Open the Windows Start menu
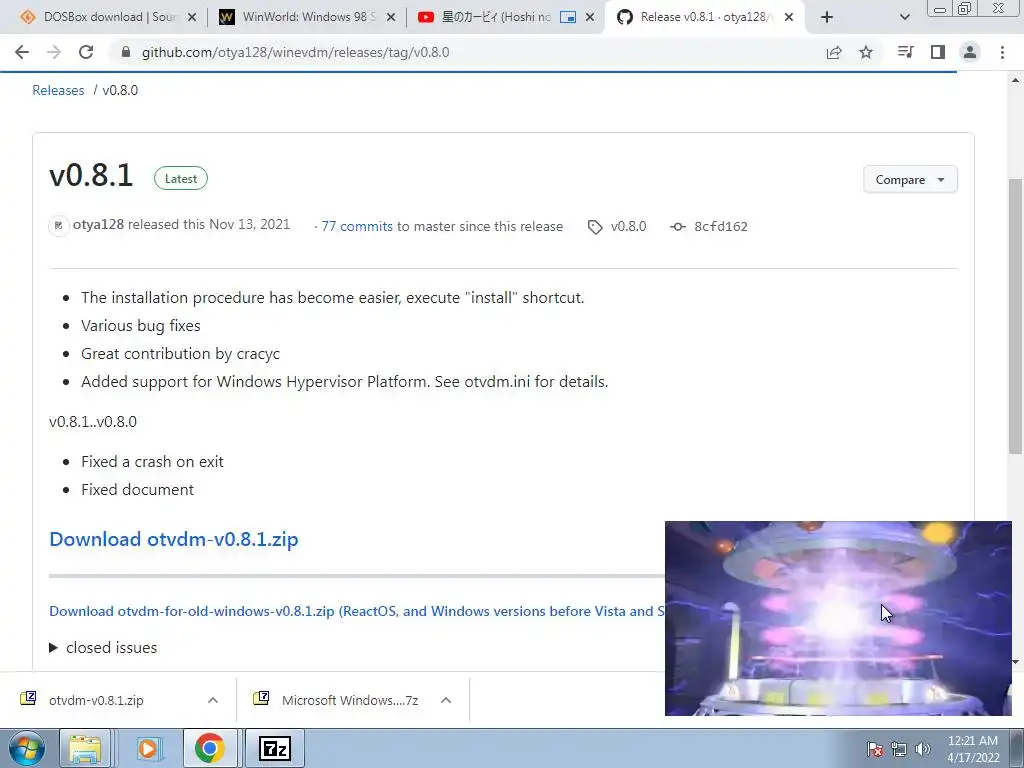 26,748
